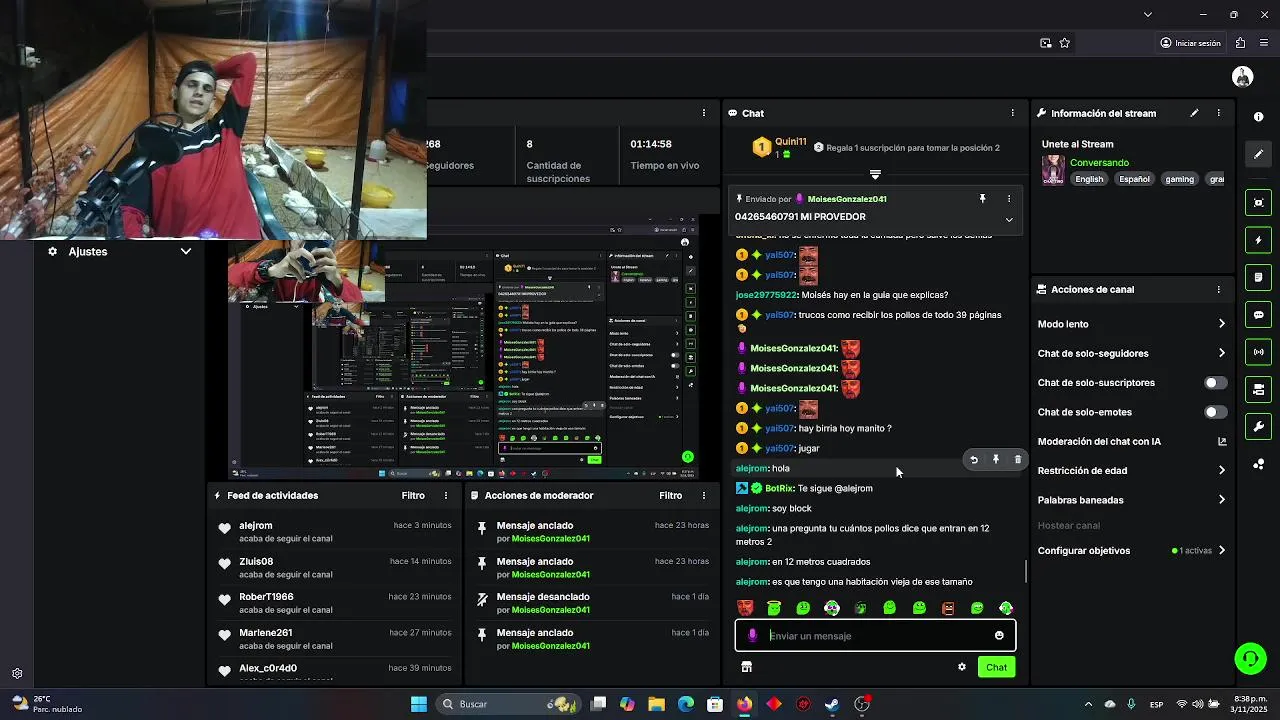Open Acciones de canal three-dot menu
Image resolution: width=1280 pixels, height=720 pixels.
[1218, 290]
